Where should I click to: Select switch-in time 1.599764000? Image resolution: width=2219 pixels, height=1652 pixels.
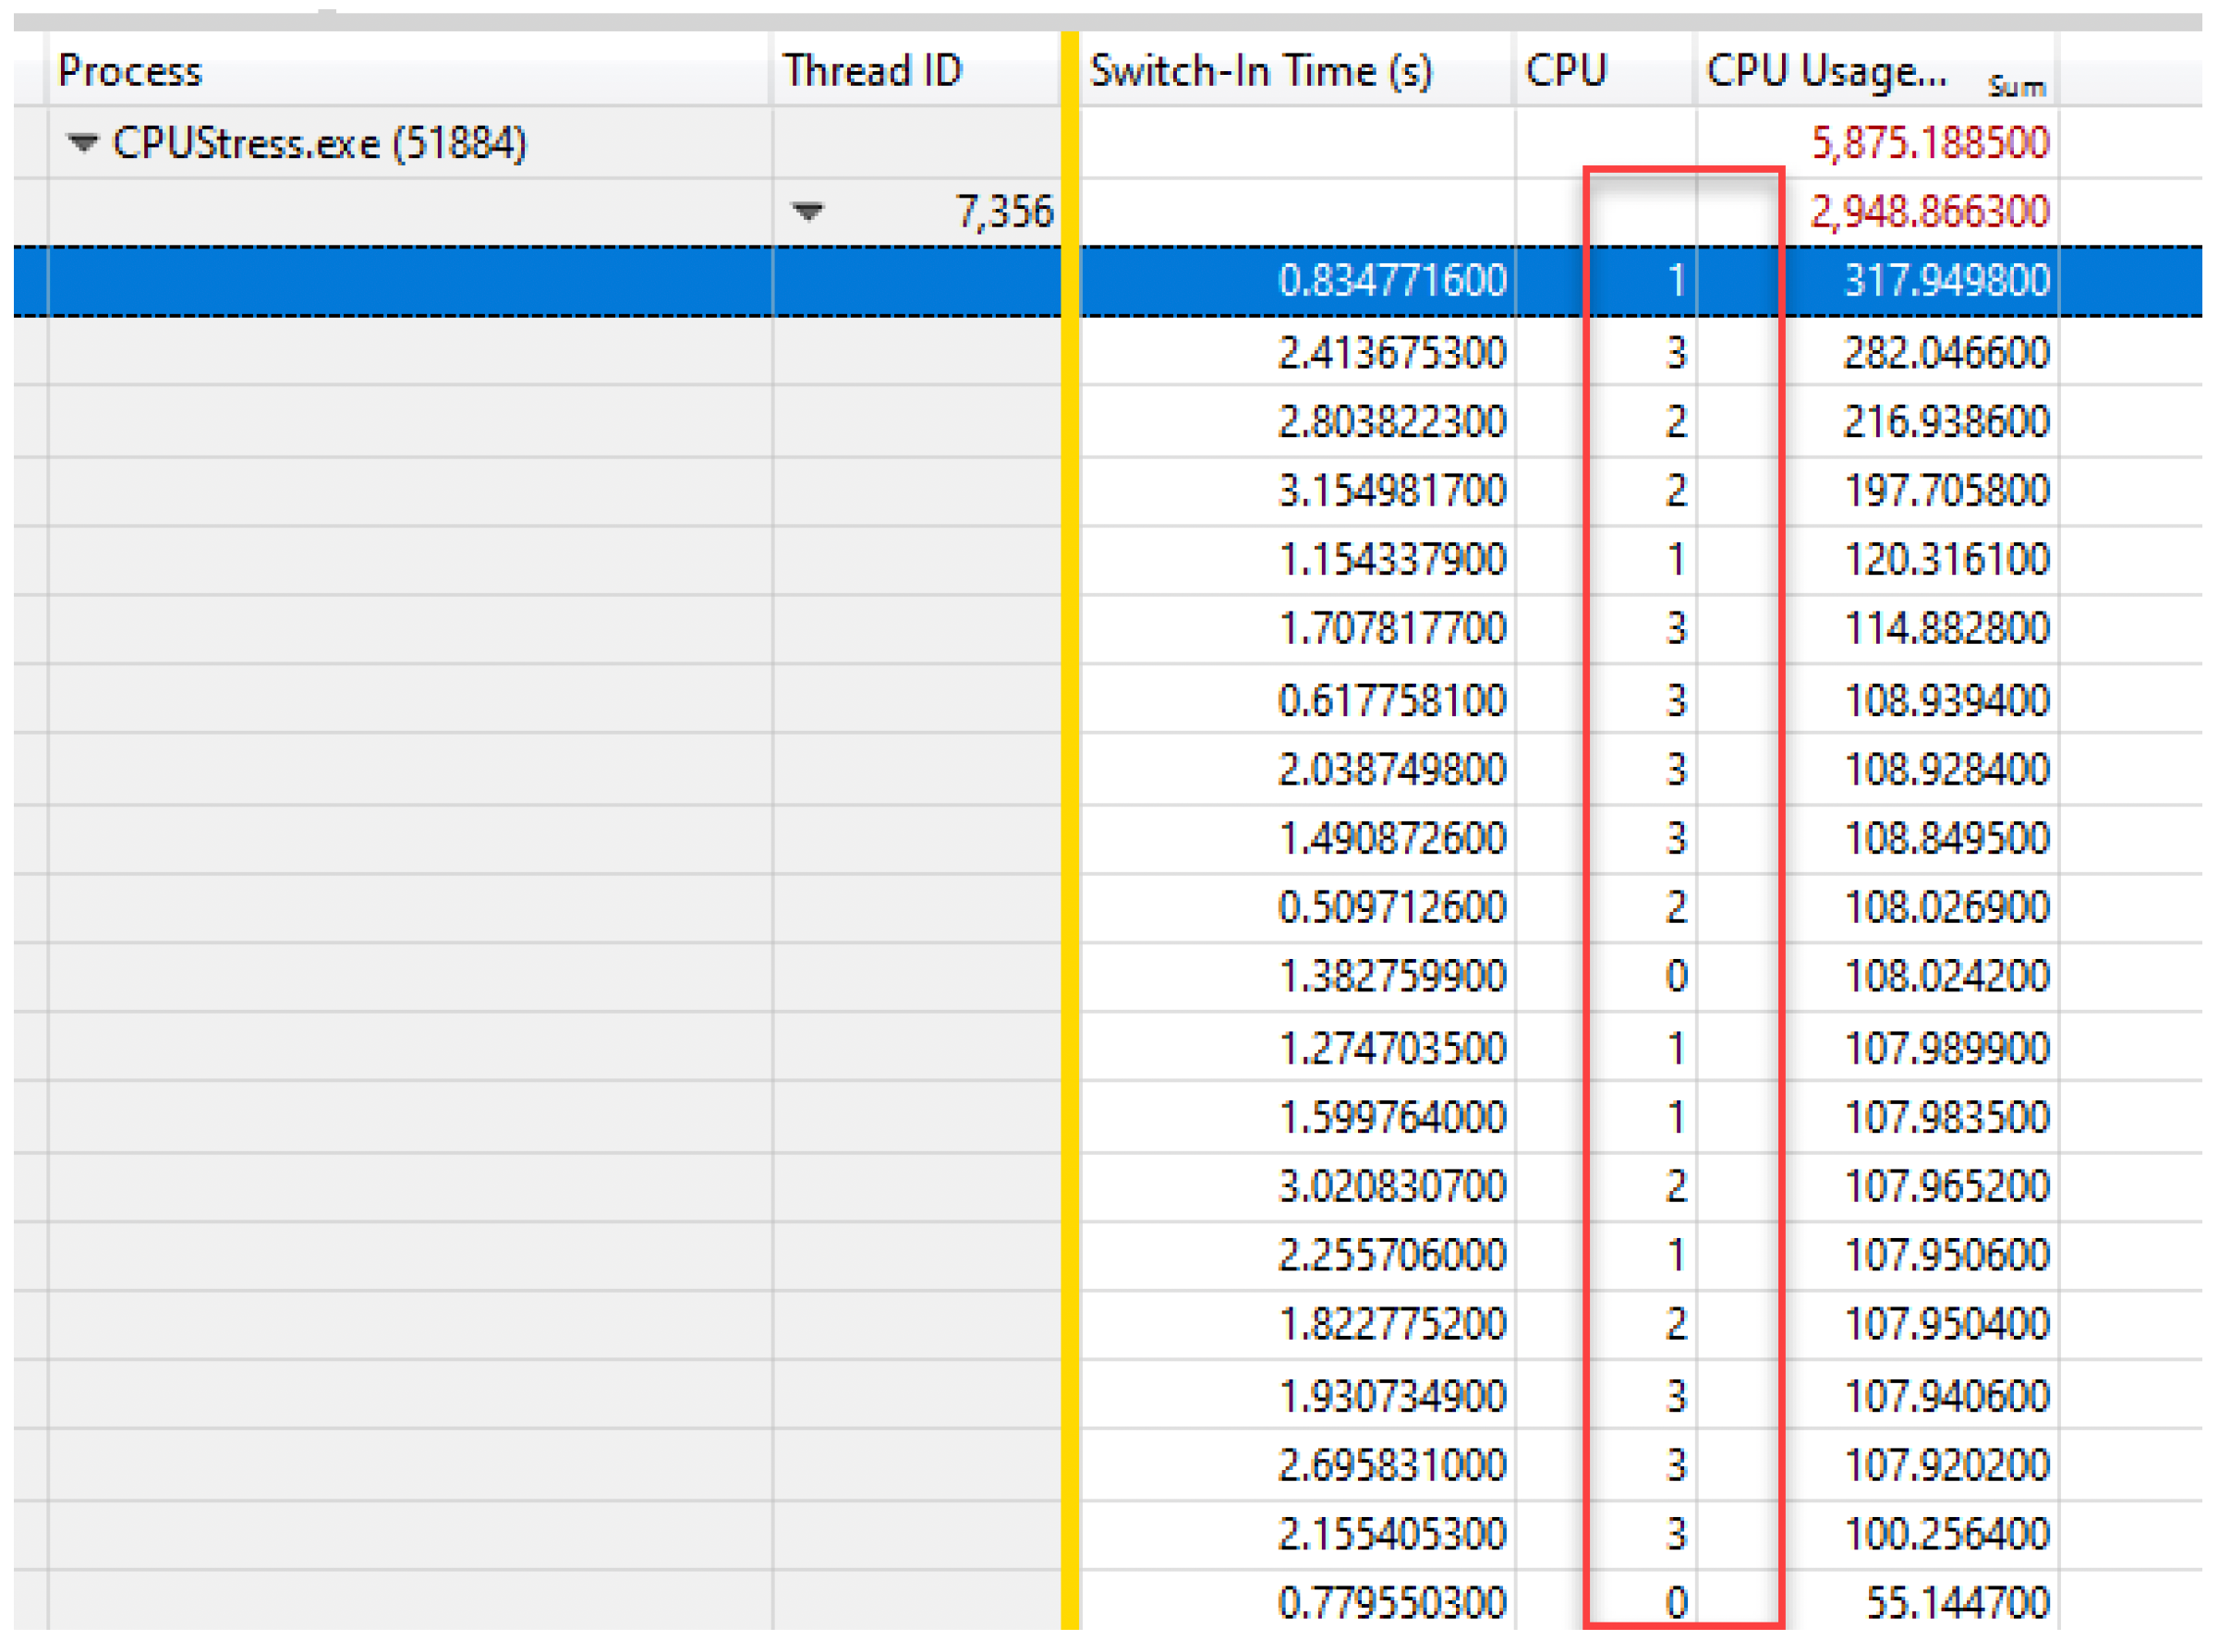point(1392,1117)
